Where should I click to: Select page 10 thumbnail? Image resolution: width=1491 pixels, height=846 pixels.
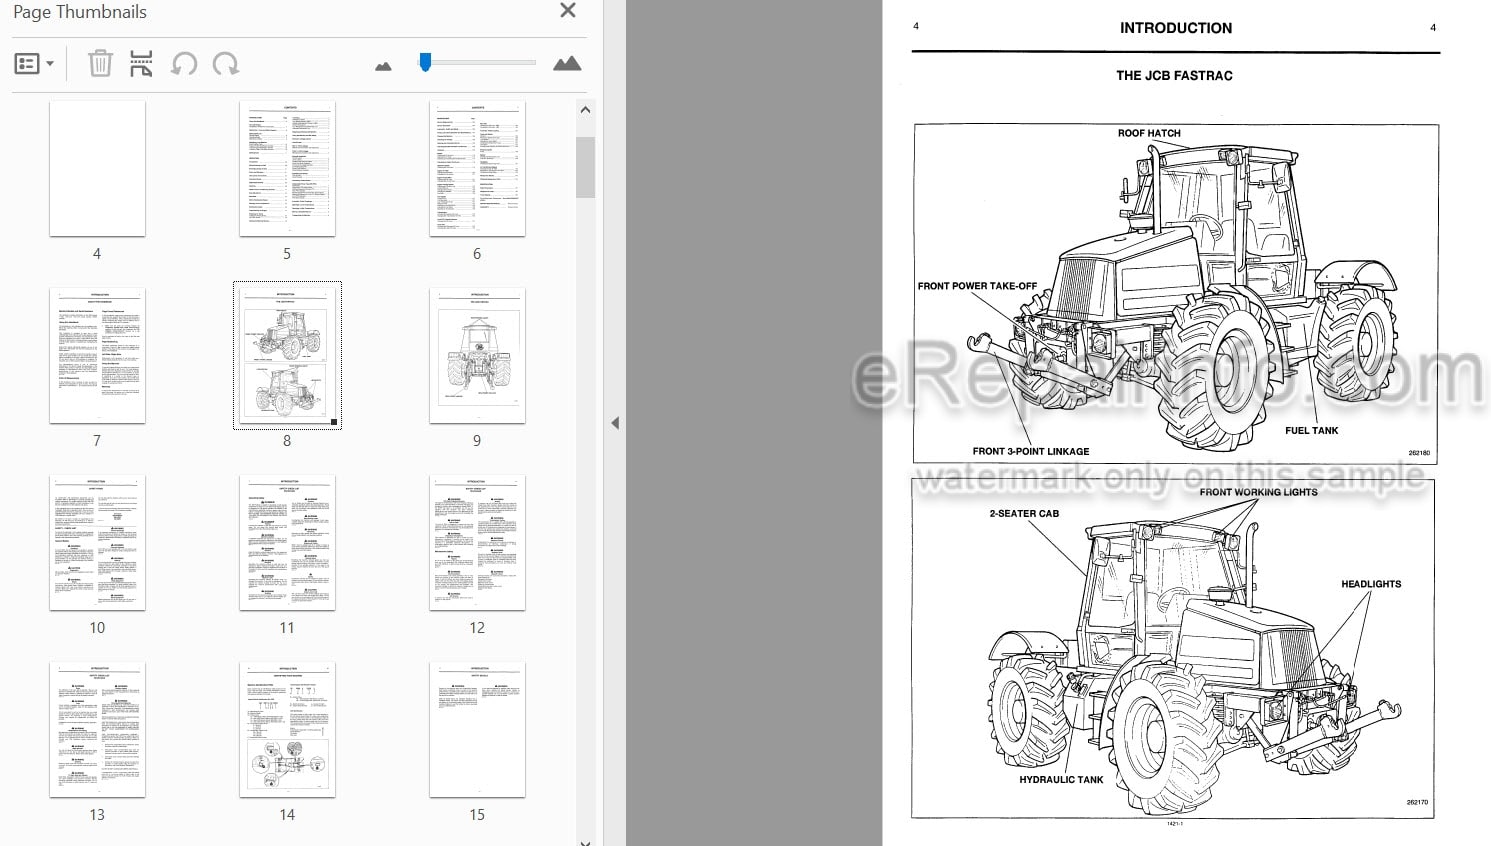tap(97, 542)
